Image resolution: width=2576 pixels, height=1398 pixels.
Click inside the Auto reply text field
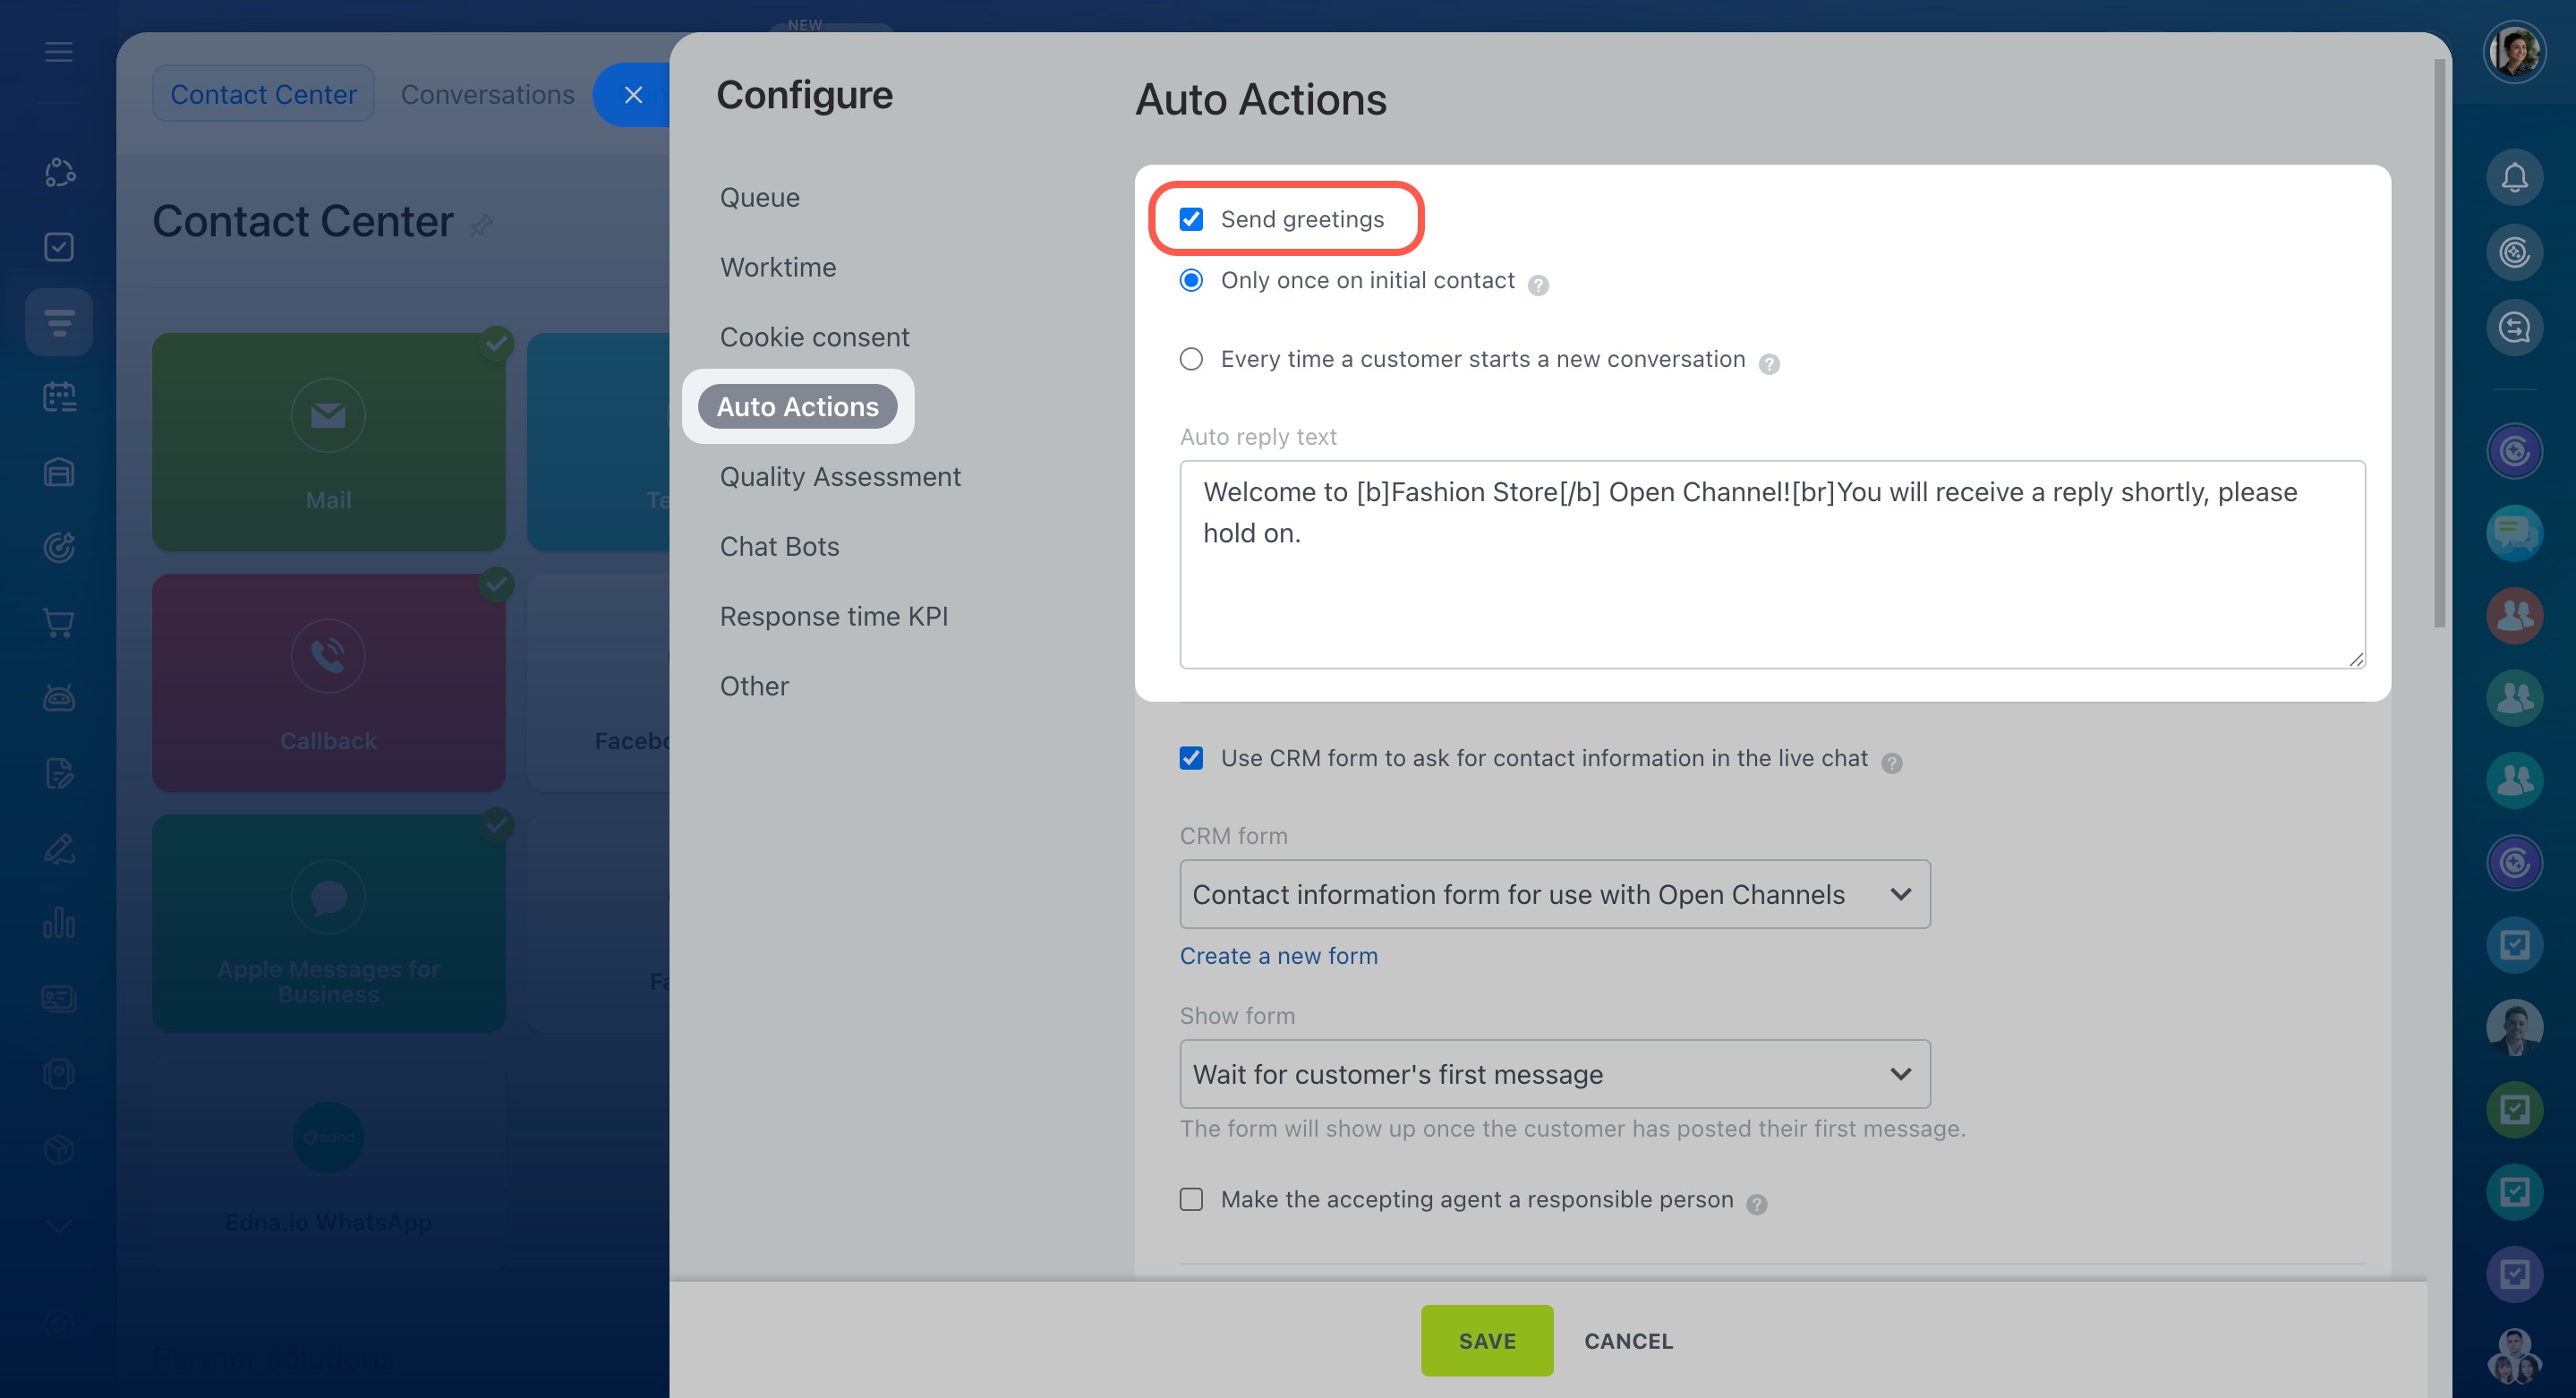1772,564
